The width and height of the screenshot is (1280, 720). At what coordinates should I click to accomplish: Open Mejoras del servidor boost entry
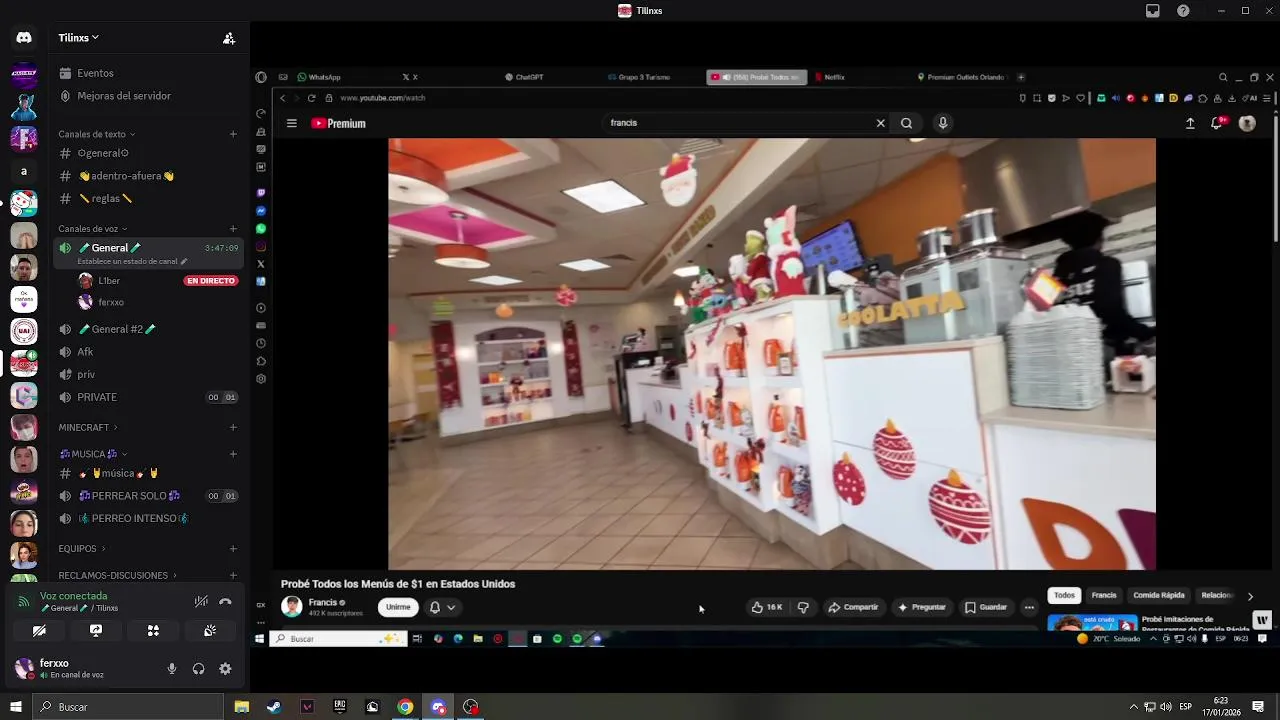point(148,96)
